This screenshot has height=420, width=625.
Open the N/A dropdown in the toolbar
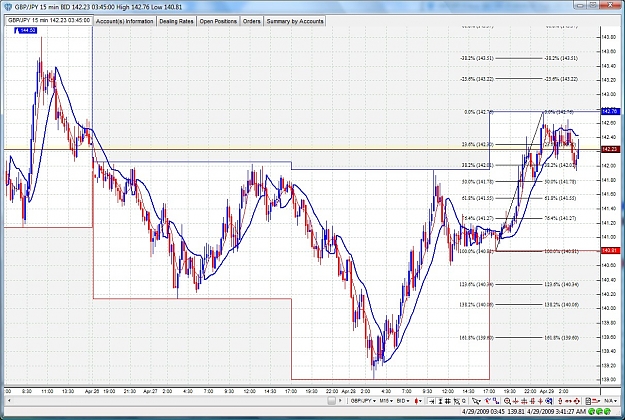click(610, 401)
